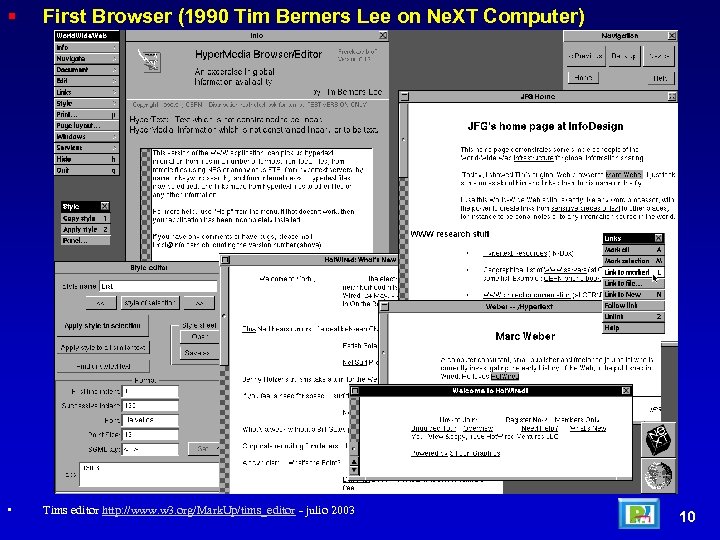Click the slide logo icon beside page number

638,514
